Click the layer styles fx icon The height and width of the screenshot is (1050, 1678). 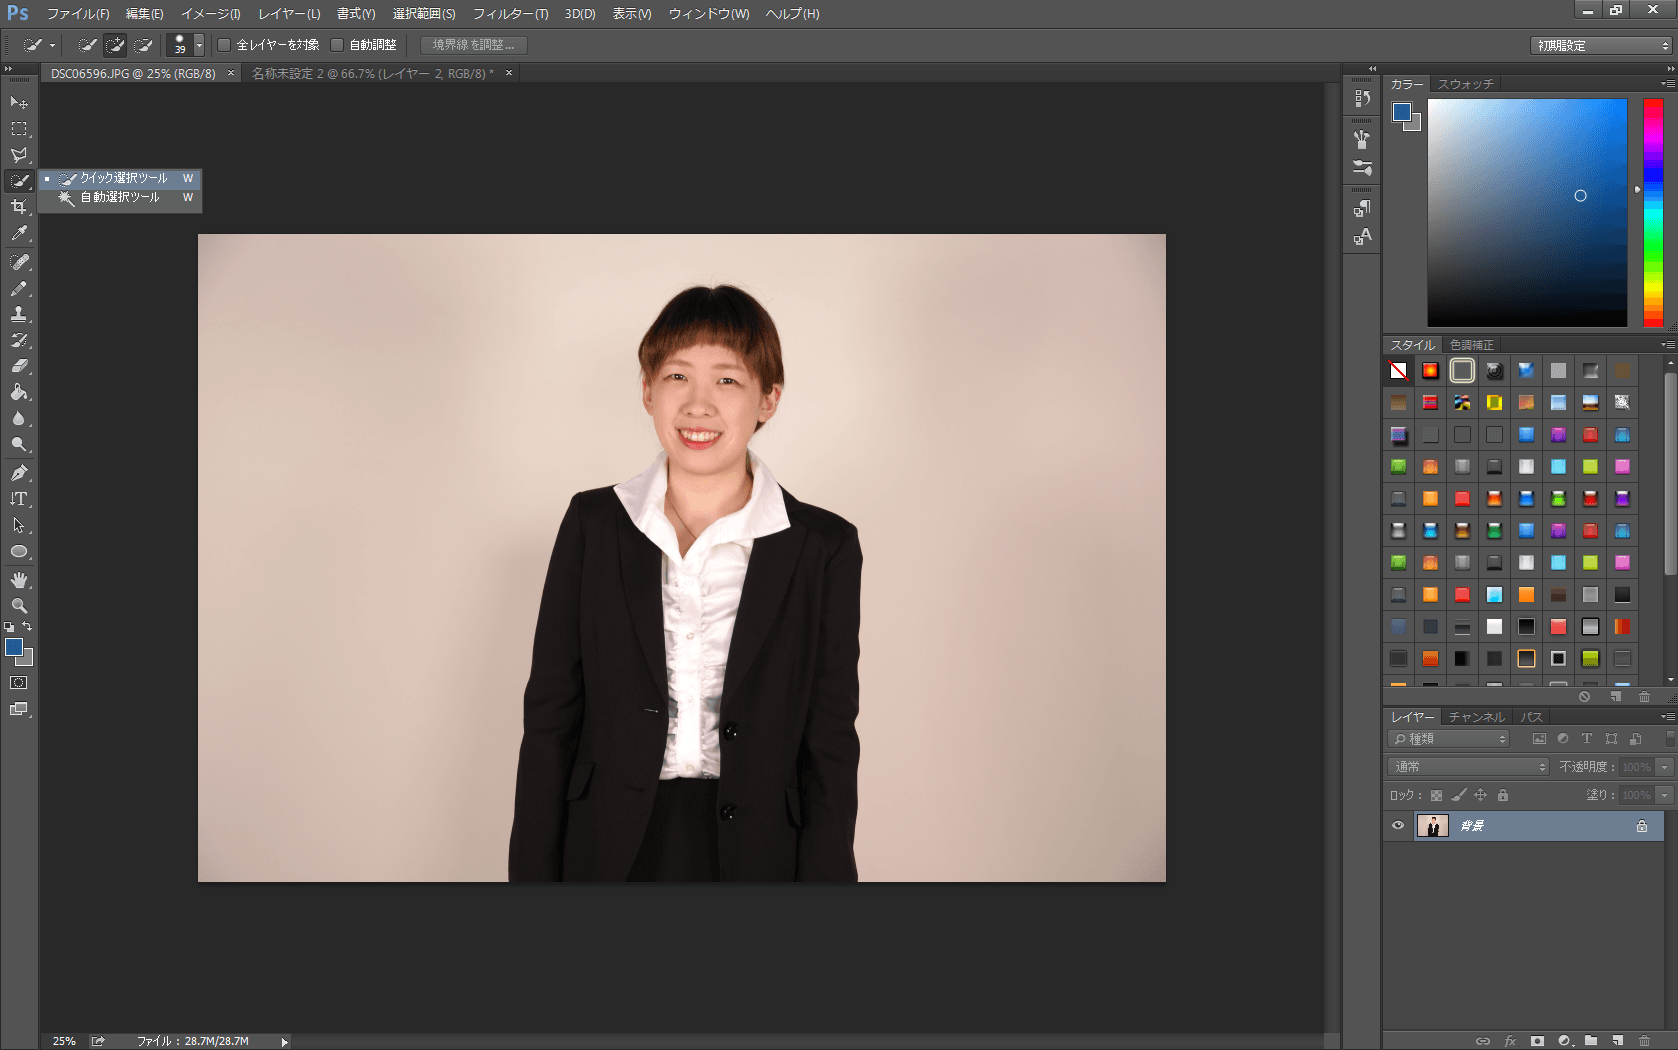point(1510,1041)
